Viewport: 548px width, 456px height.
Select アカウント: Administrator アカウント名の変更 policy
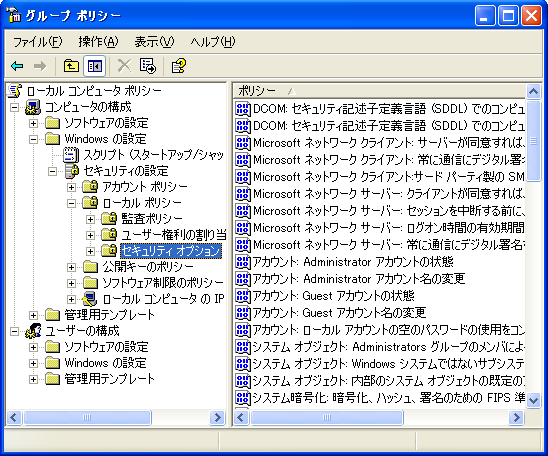click(359, 279)
